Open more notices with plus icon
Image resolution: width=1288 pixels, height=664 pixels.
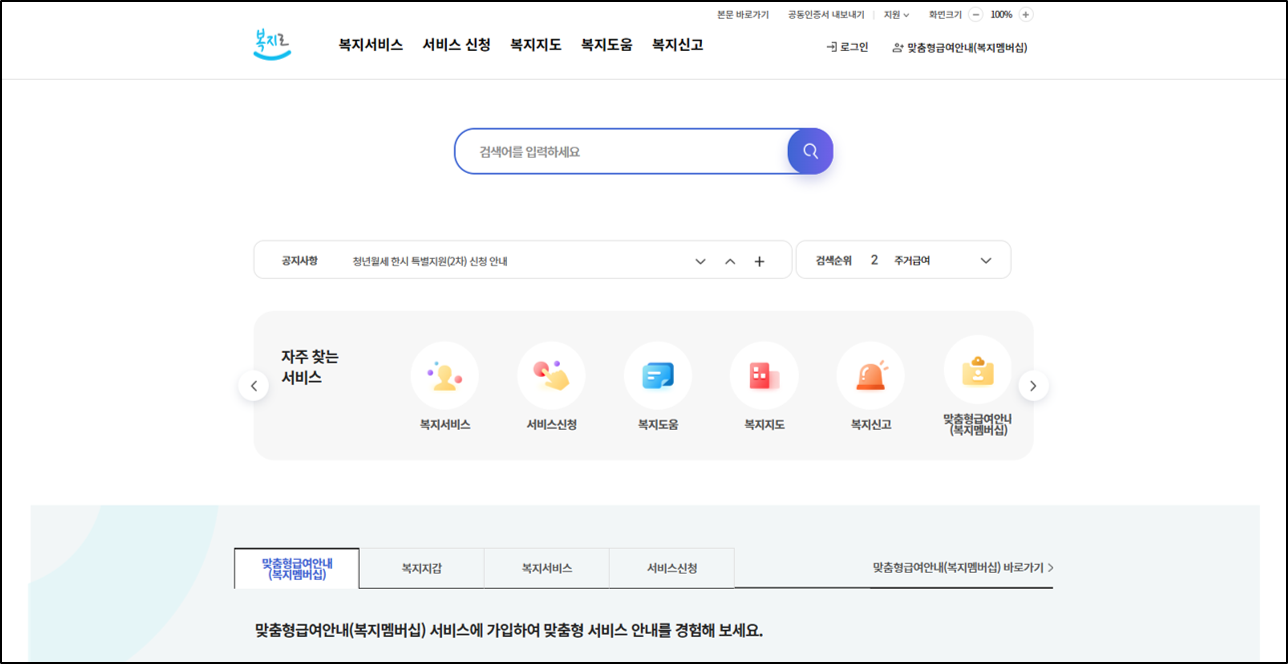pos(759,261)
